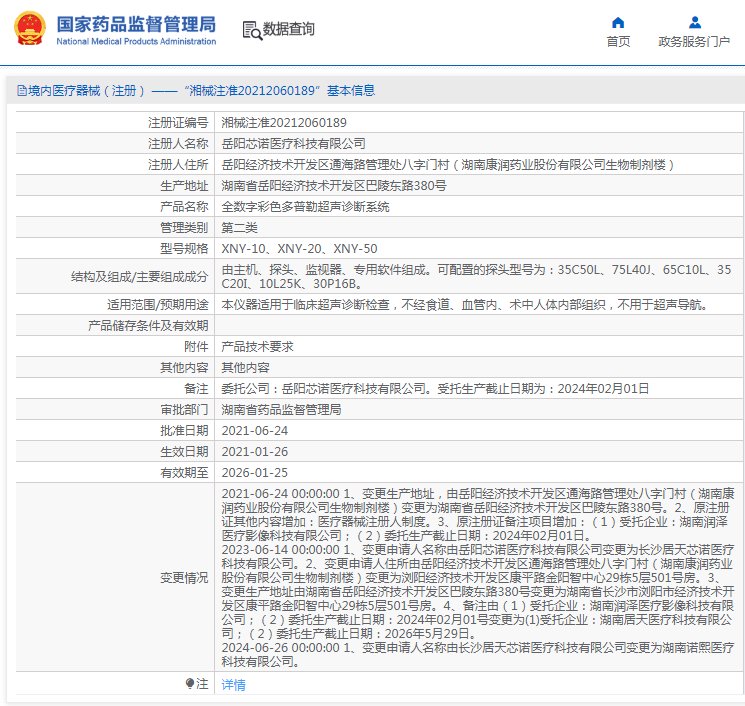Click the 由主机、探头 composition text
The image size is (745, 706).
pos(476,277)
